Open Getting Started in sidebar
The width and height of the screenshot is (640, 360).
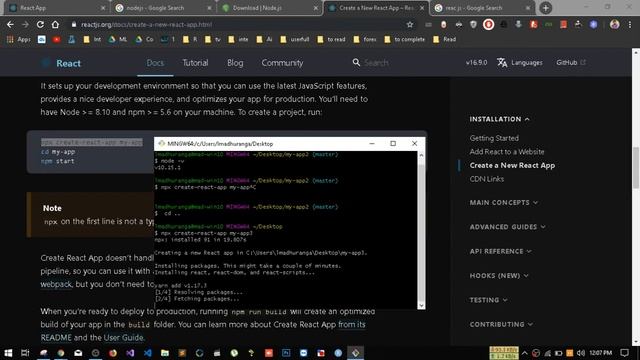coord(494,138)
